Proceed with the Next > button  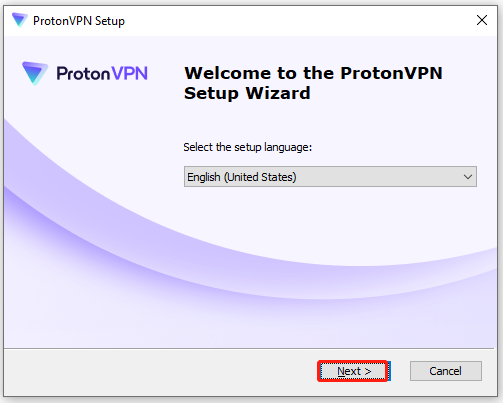pyautogui.click(x=353, y=371)
